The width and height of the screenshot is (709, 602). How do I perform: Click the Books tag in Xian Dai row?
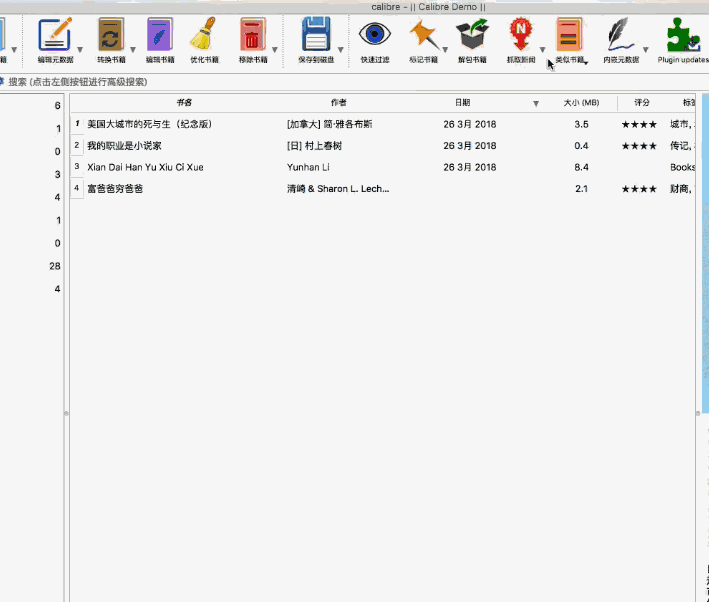[x=682, y=167]
